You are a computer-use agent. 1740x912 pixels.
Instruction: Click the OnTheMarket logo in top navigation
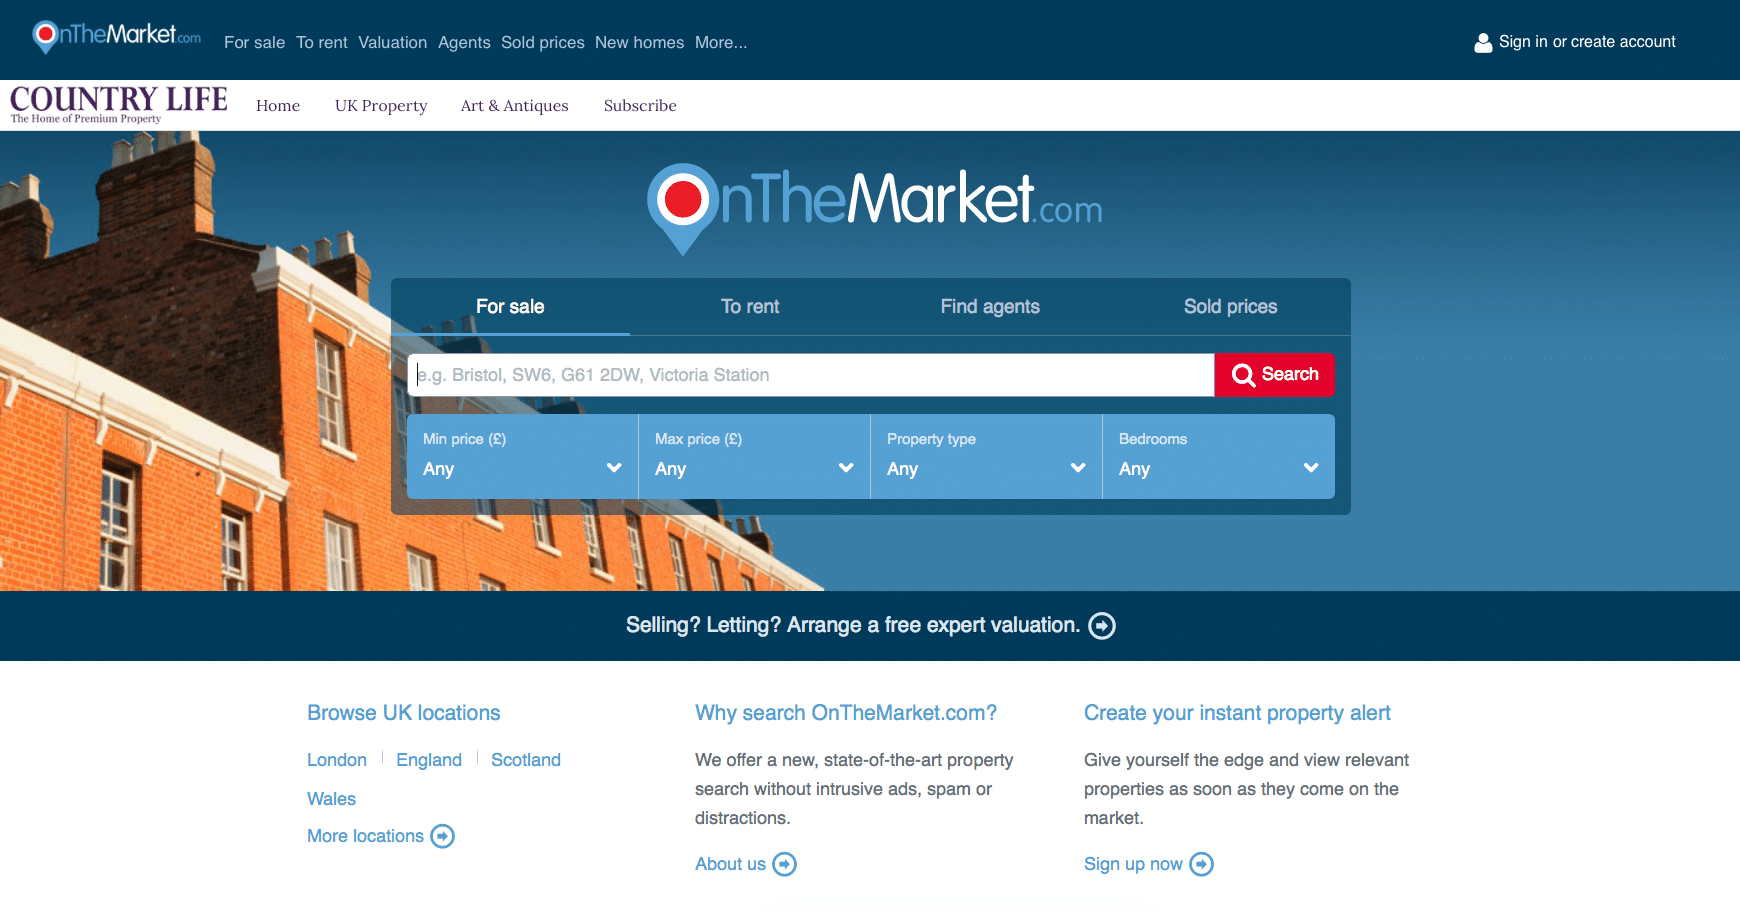(116, 37)
